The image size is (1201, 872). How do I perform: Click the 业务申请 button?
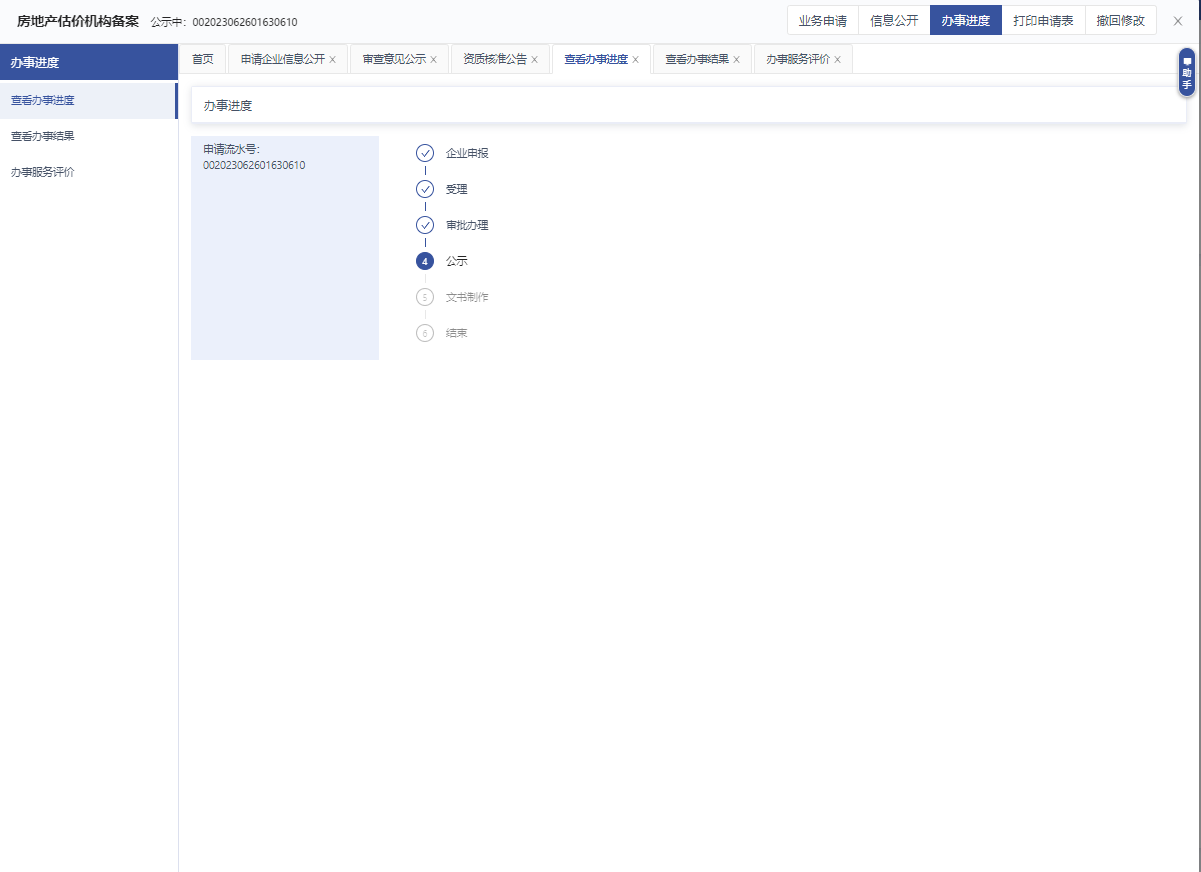tap(822, 20)
